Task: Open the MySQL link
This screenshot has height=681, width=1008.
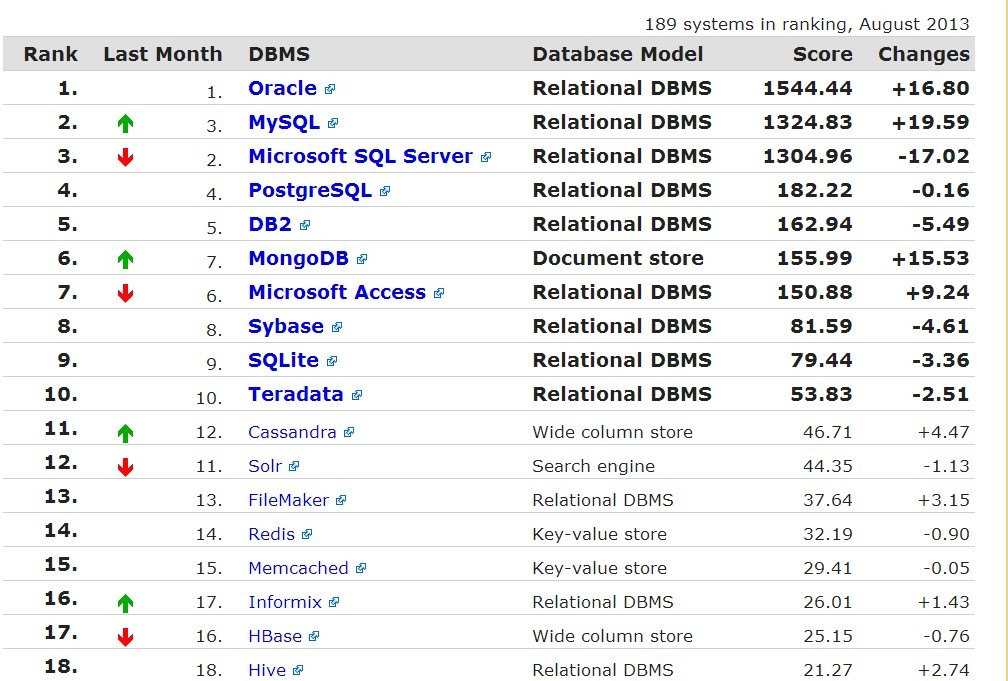Action: (284, 122)
